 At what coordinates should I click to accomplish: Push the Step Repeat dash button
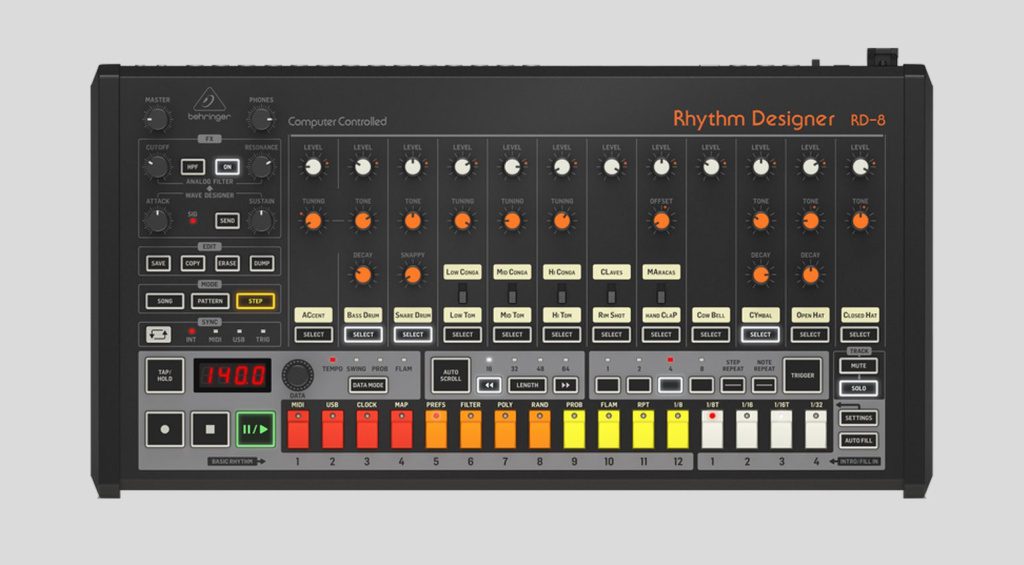(733, 385)
